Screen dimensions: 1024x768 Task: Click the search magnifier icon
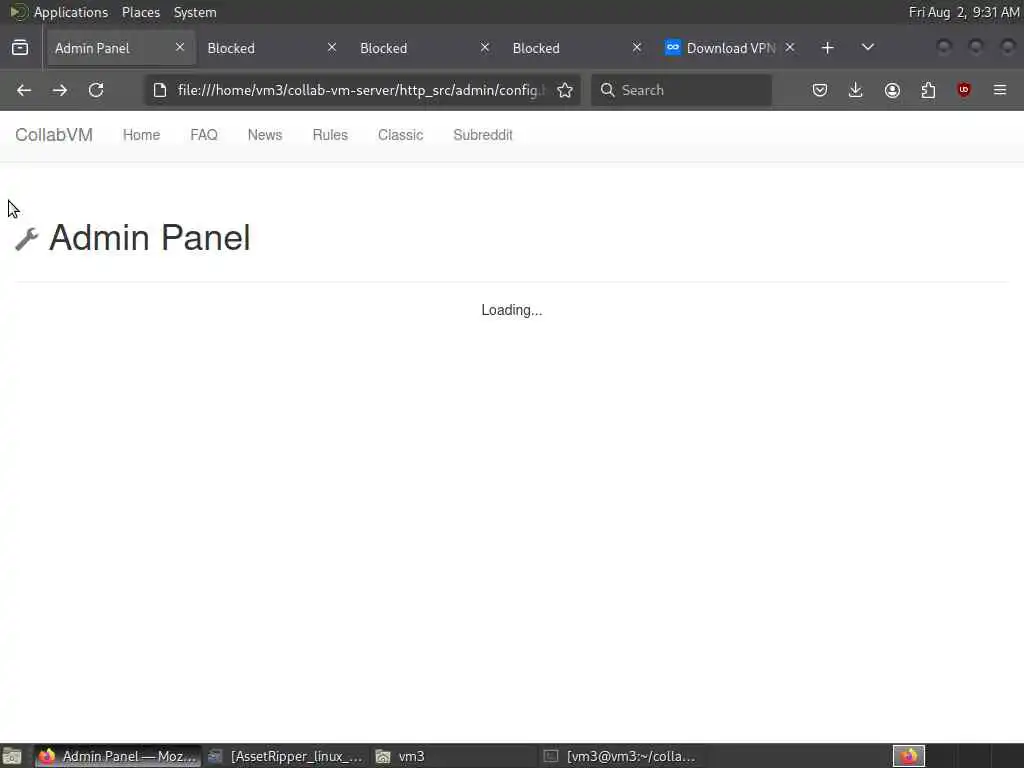607,90
